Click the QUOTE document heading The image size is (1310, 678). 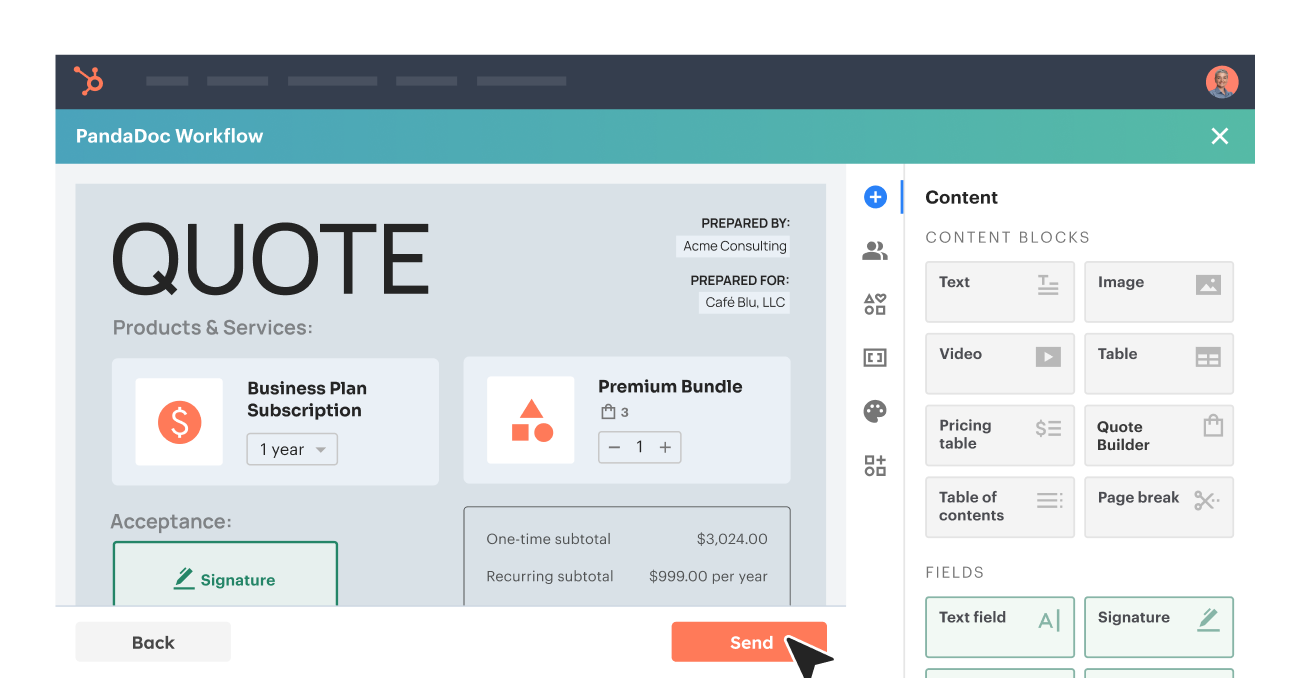[x=270, y=260]
